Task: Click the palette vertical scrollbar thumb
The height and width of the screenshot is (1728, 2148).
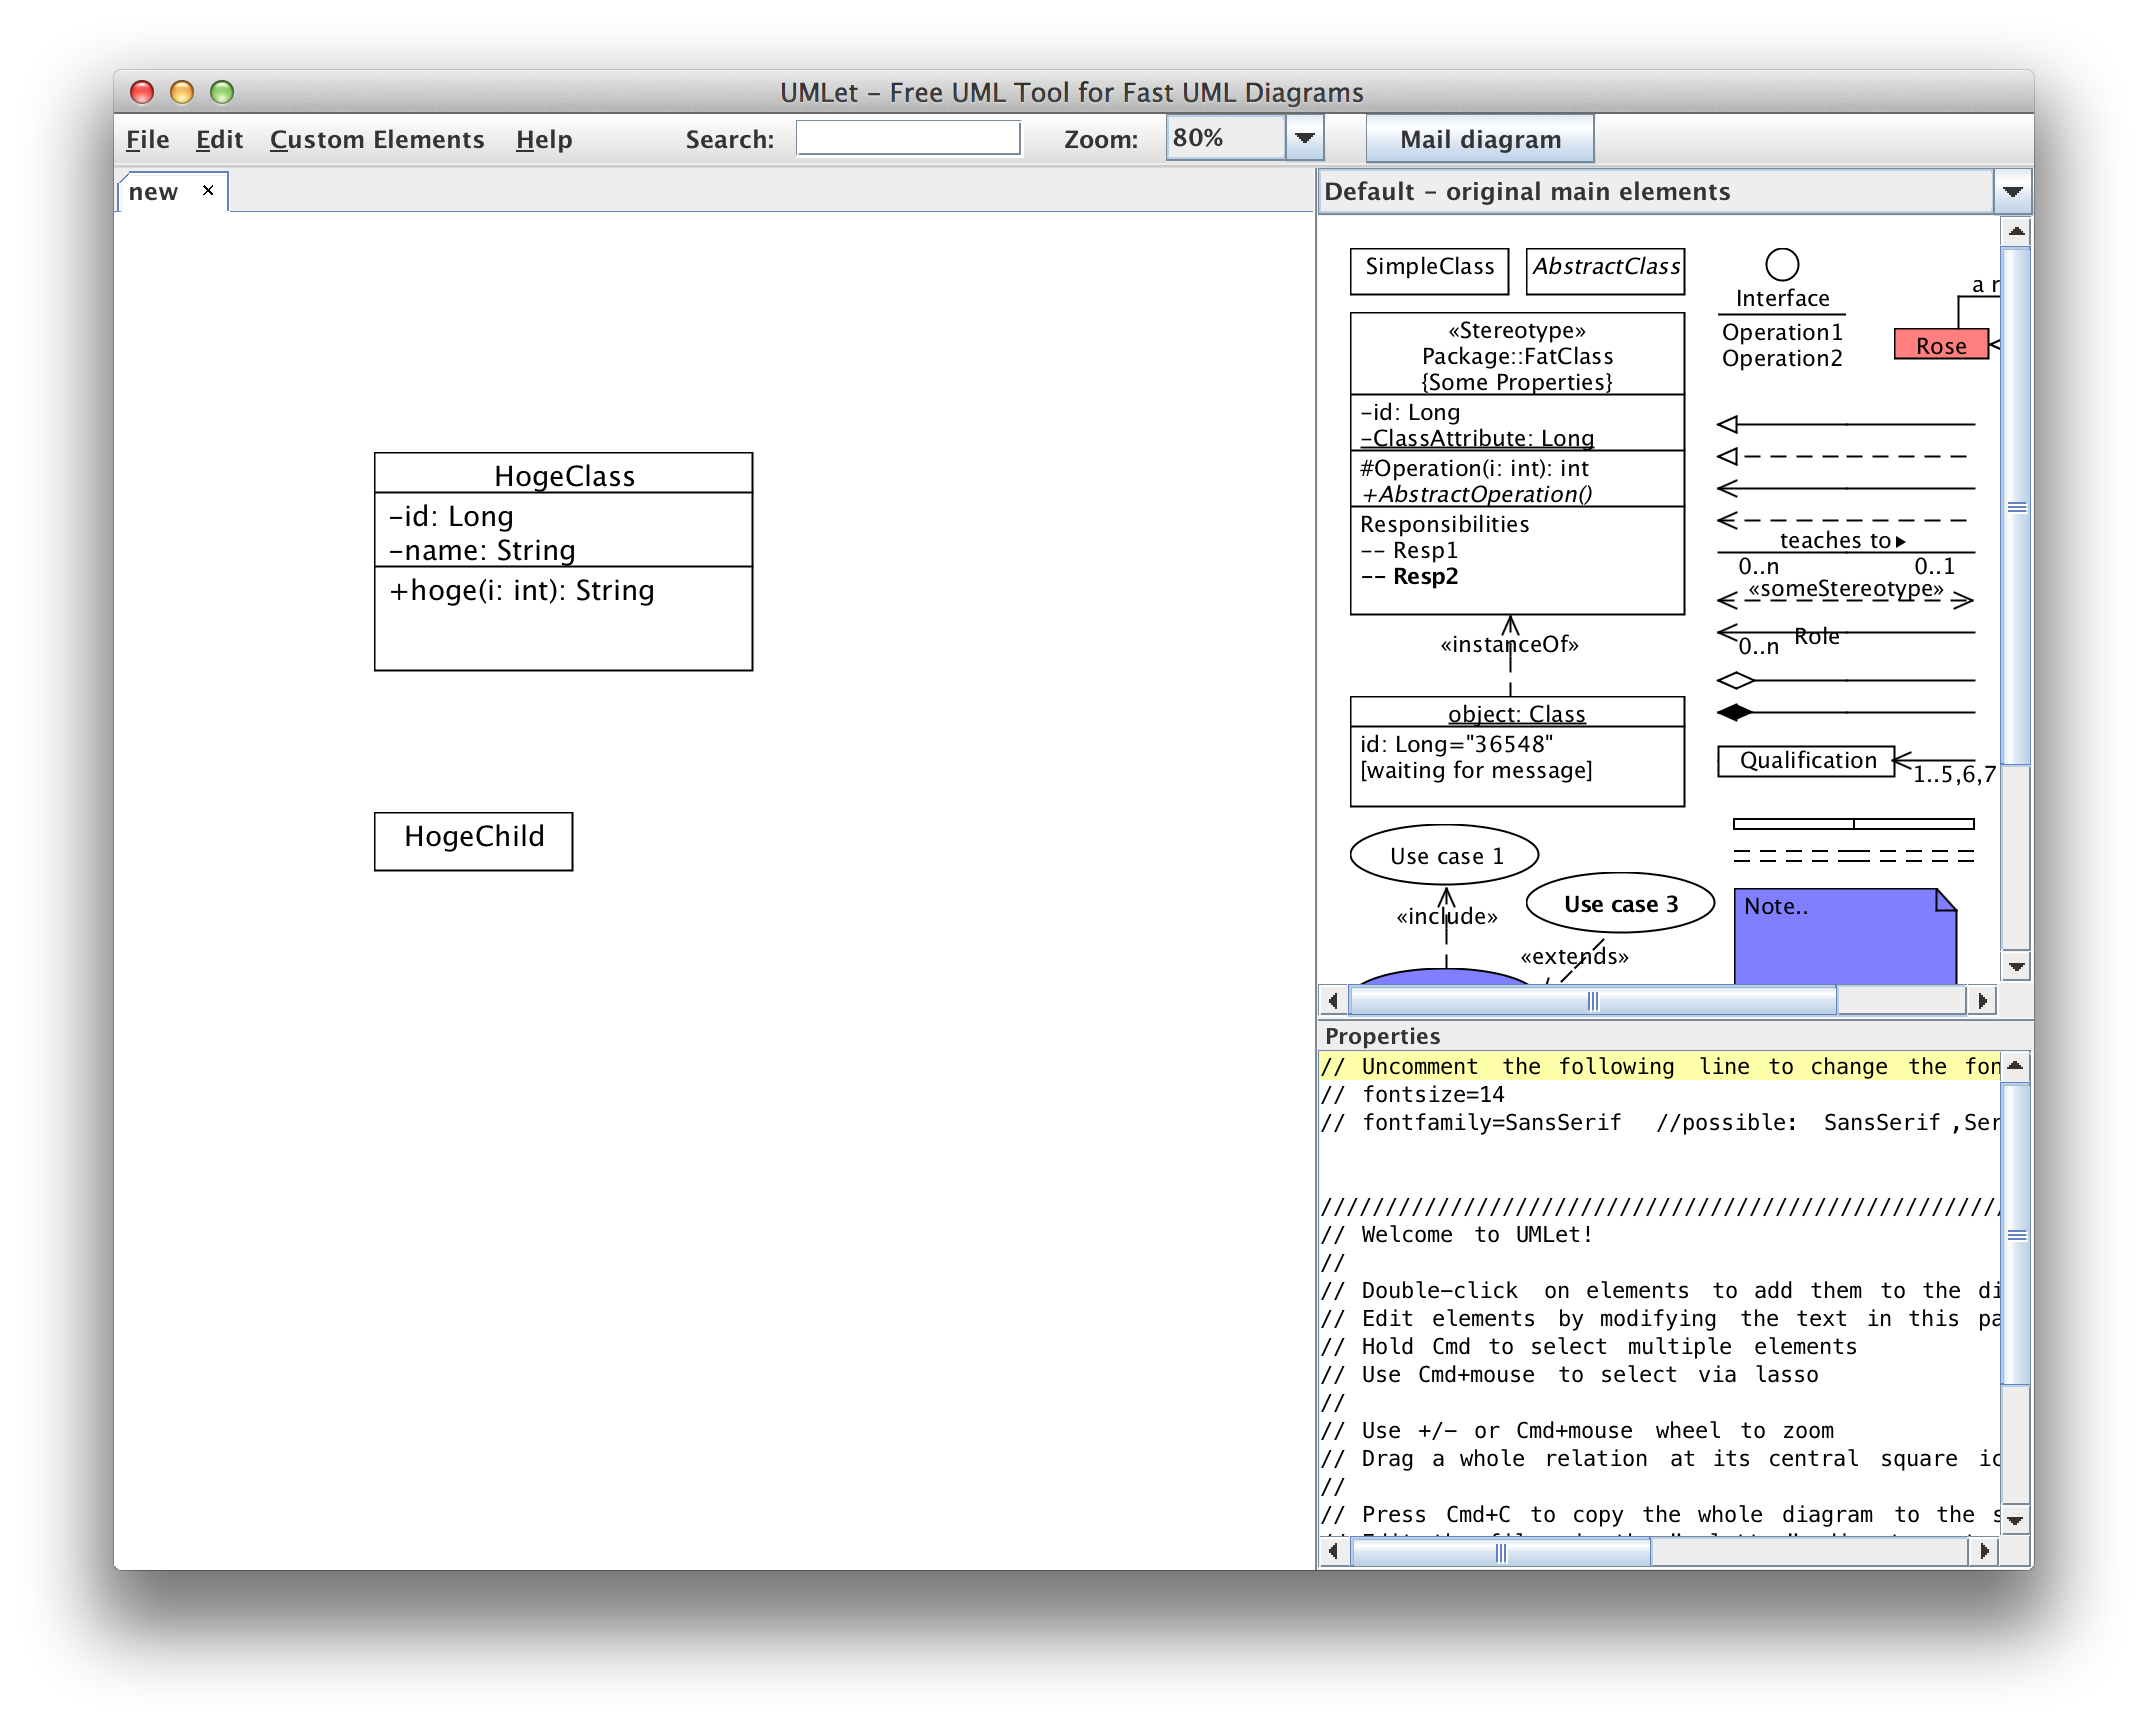Action: click(2016, 507)
